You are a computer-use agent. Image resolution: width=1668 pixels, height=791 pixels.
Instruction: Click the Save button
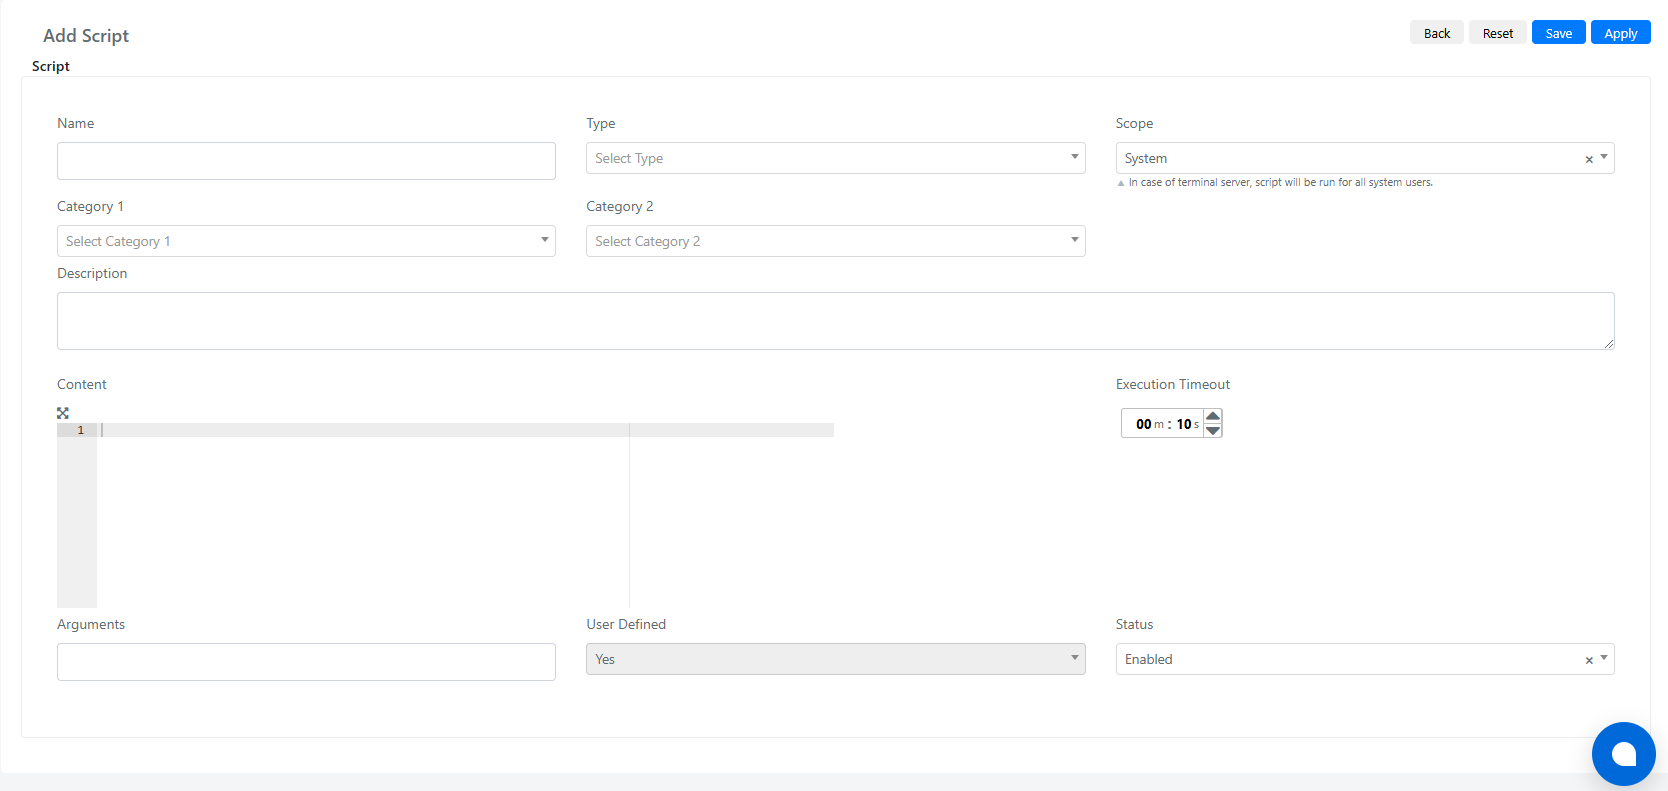1559,33
